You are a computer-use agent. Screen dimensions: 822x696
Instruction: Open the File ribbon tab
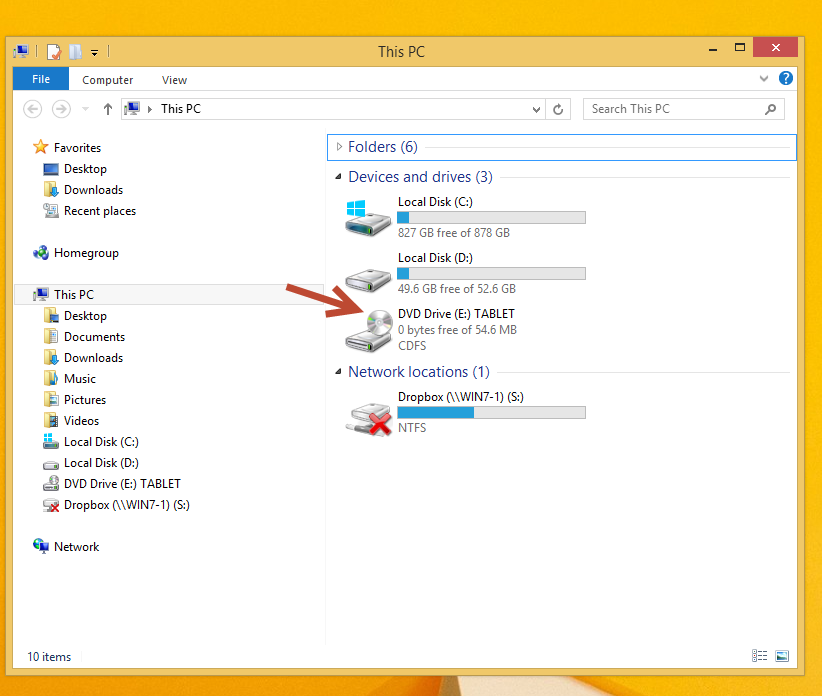click(41, 79)
